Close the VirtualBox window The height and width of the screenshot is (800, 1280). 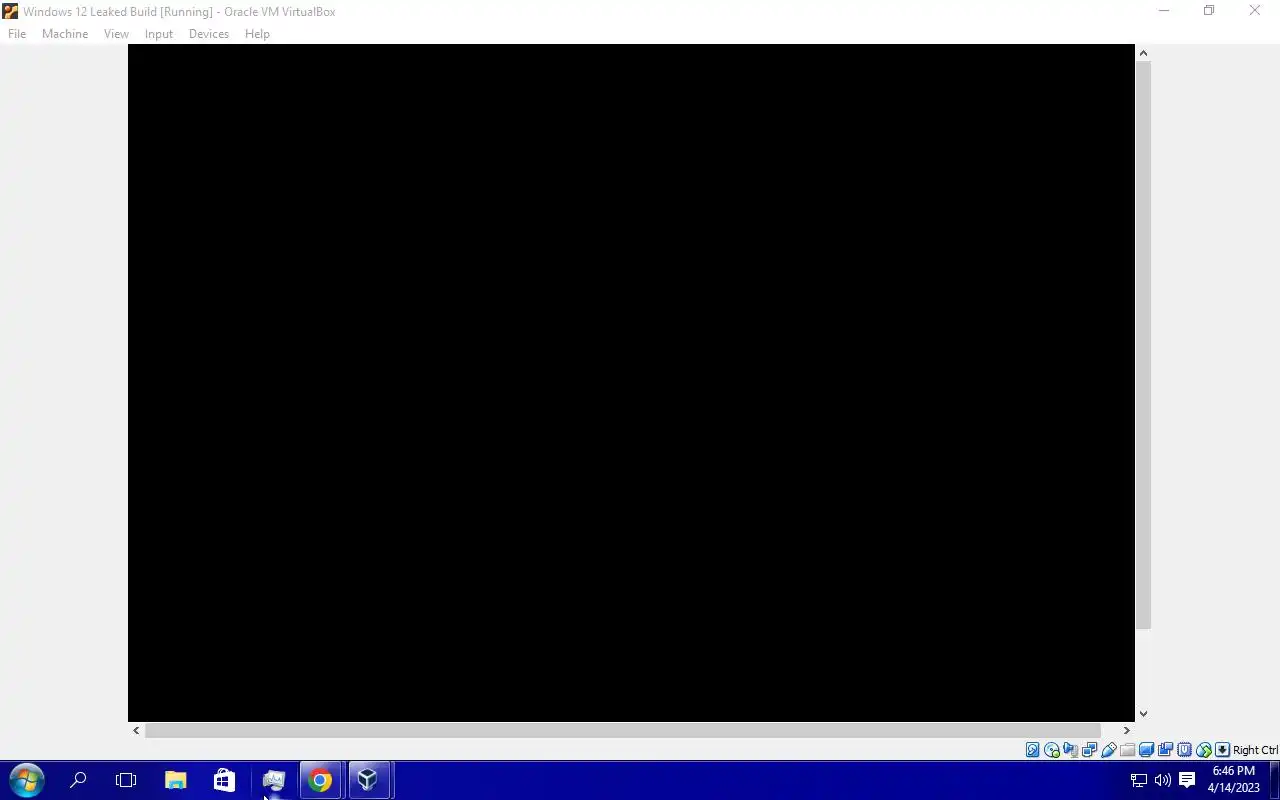click(x=1255, y=11)
